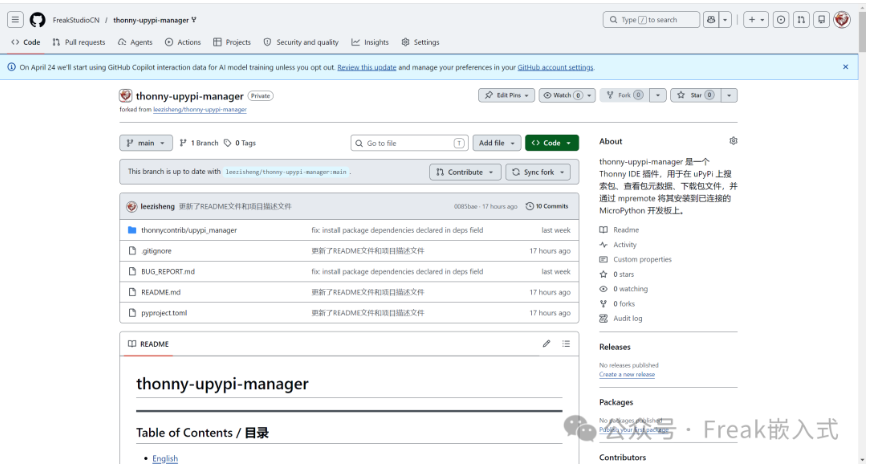Click the search box Type / to search

[x=651, y=20]
